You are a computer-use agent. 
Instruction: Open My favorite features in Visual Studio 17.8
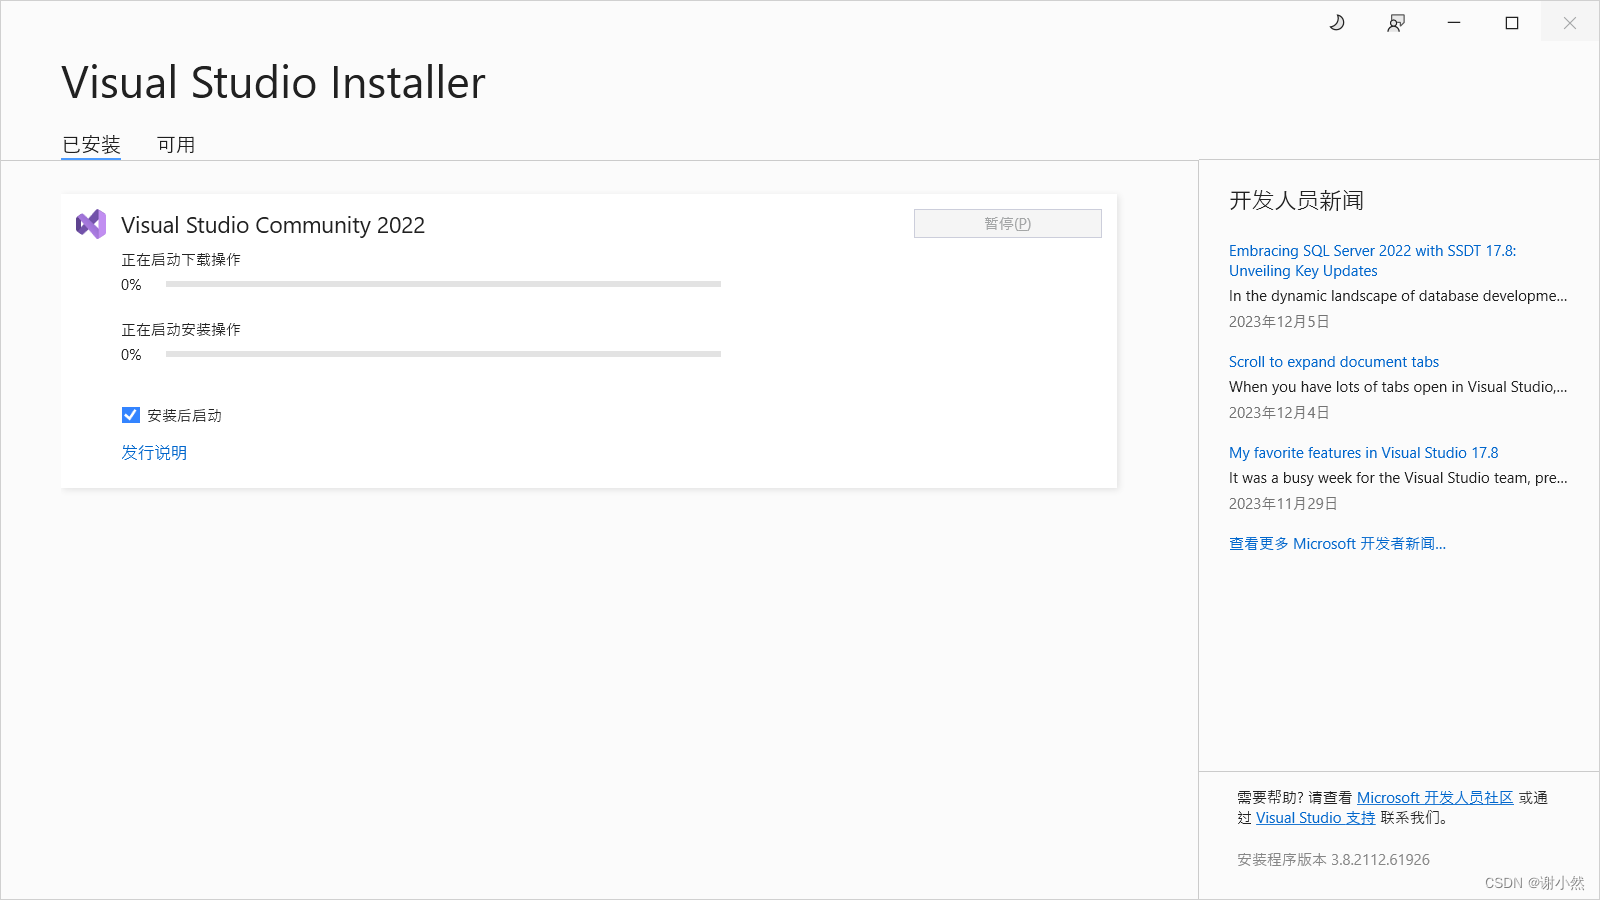click(x=1364, y=453)
